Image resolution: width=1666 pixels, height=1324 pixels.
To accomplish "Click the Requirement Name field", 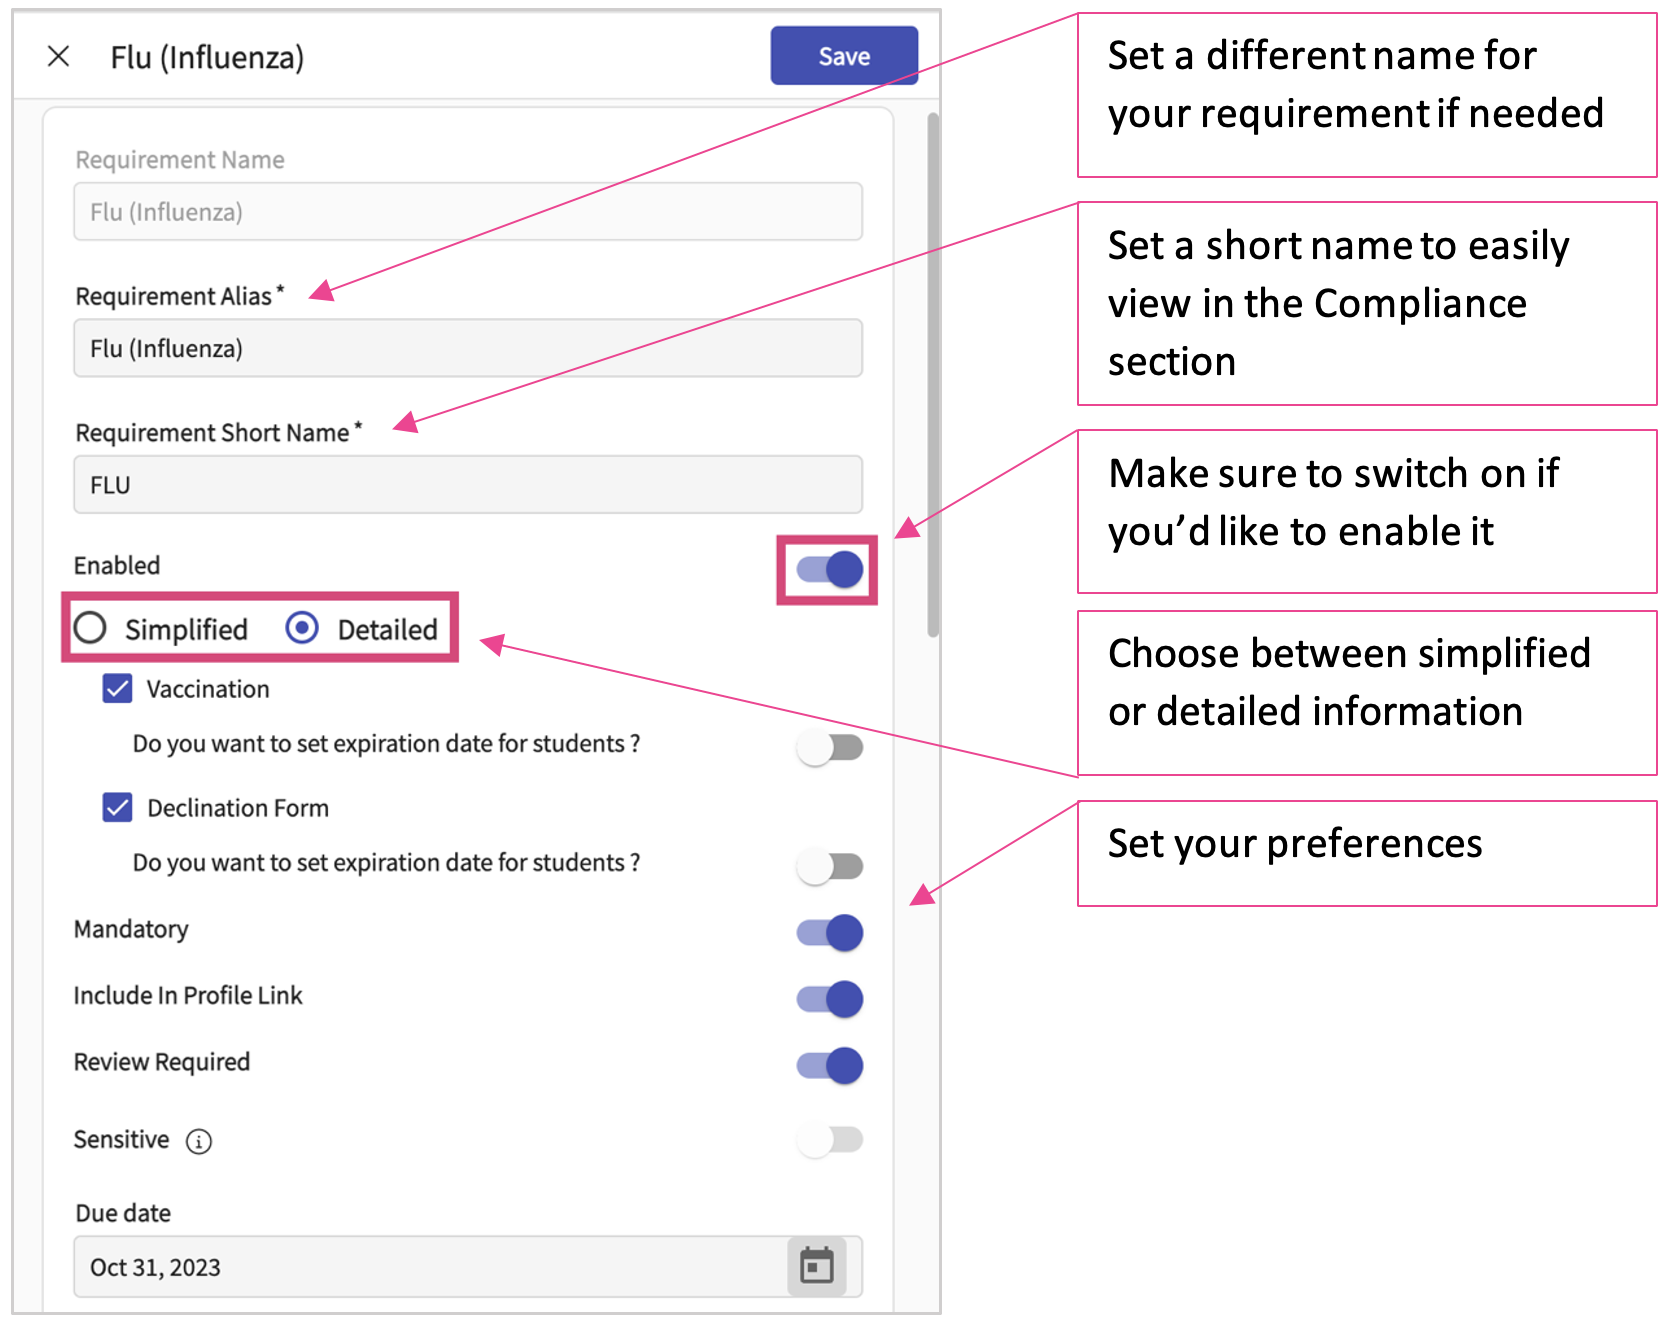I will (x=467, y=212).
